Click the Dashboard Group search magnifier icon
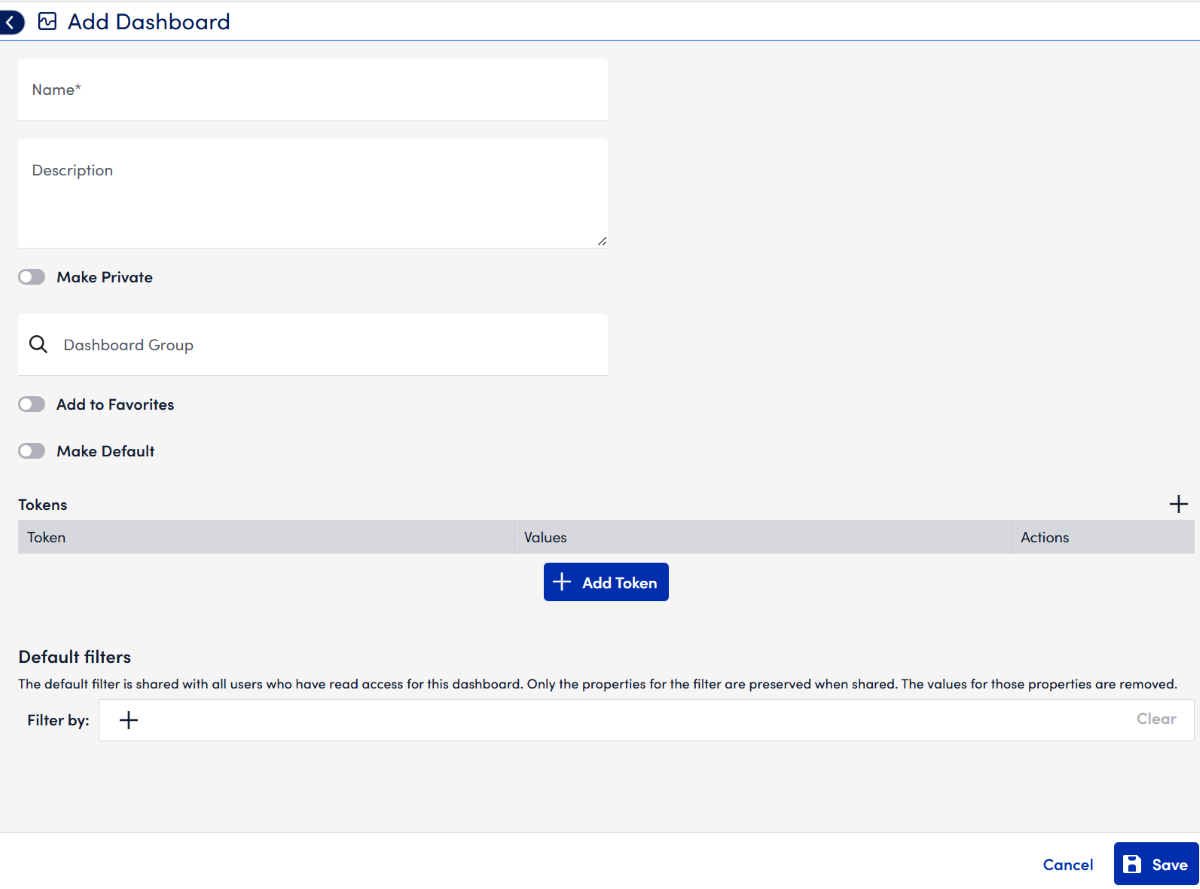The width and height of the screenshot is (1200, 889). pyautogui.click(x=38, y=345)
